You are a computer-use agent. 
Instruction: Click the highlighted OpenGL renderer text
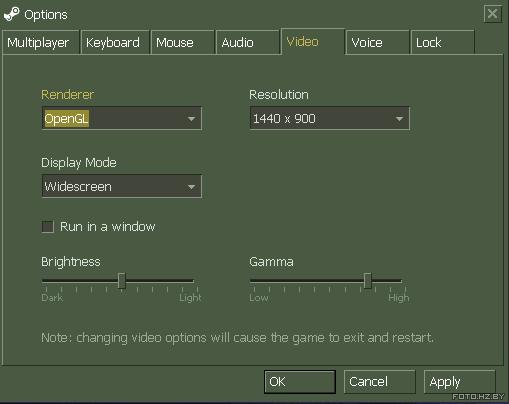point(66,119)
